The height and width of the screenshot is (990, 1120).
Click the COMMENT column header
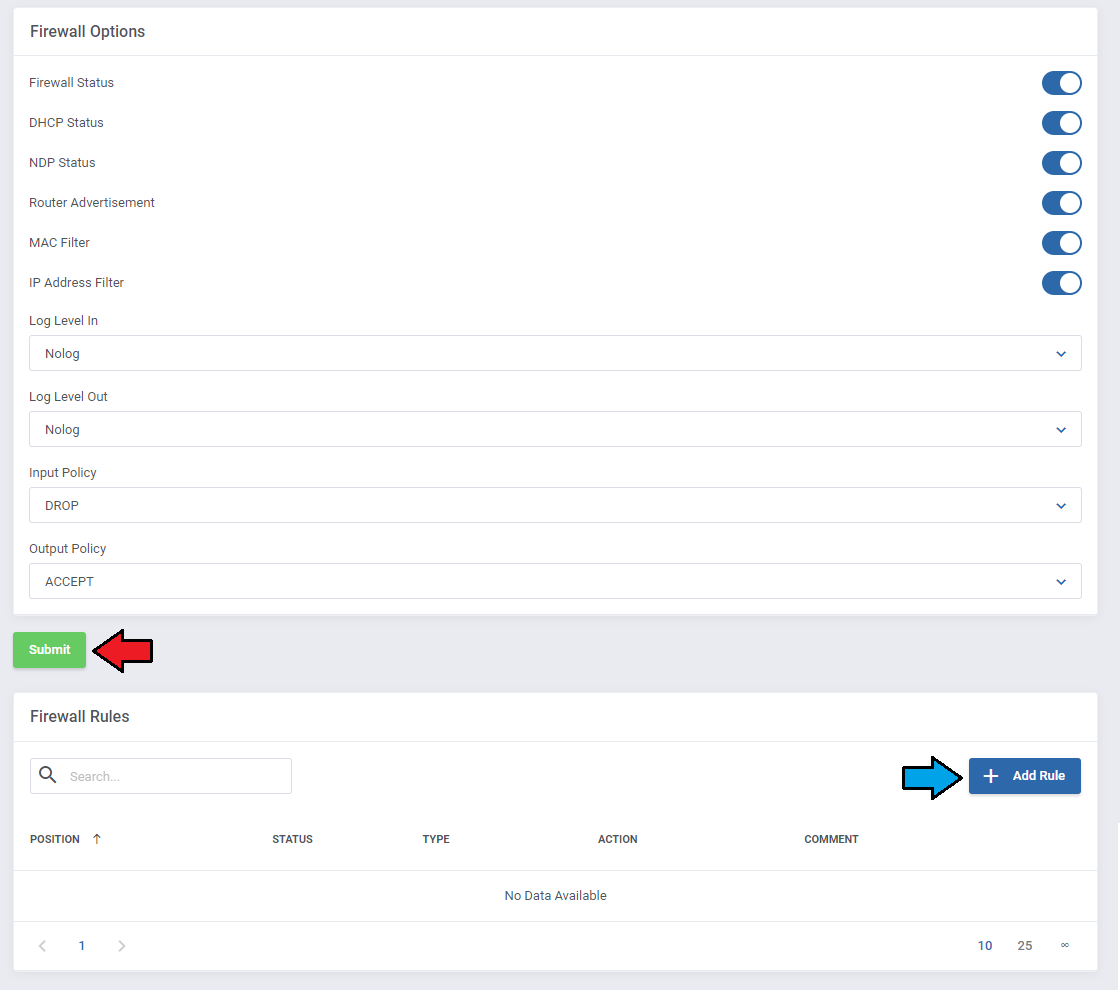(831, 839)
